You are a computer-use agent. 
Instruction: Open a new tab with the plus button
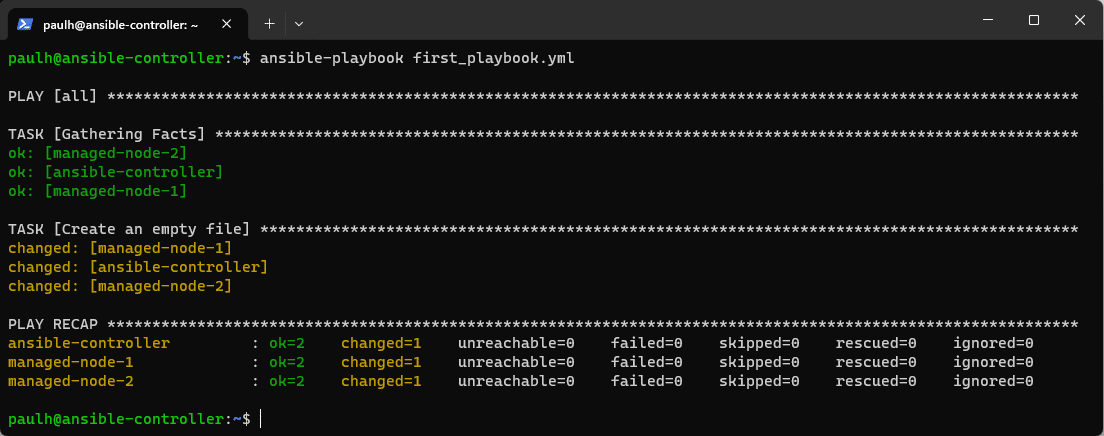(x=269, y=23)
